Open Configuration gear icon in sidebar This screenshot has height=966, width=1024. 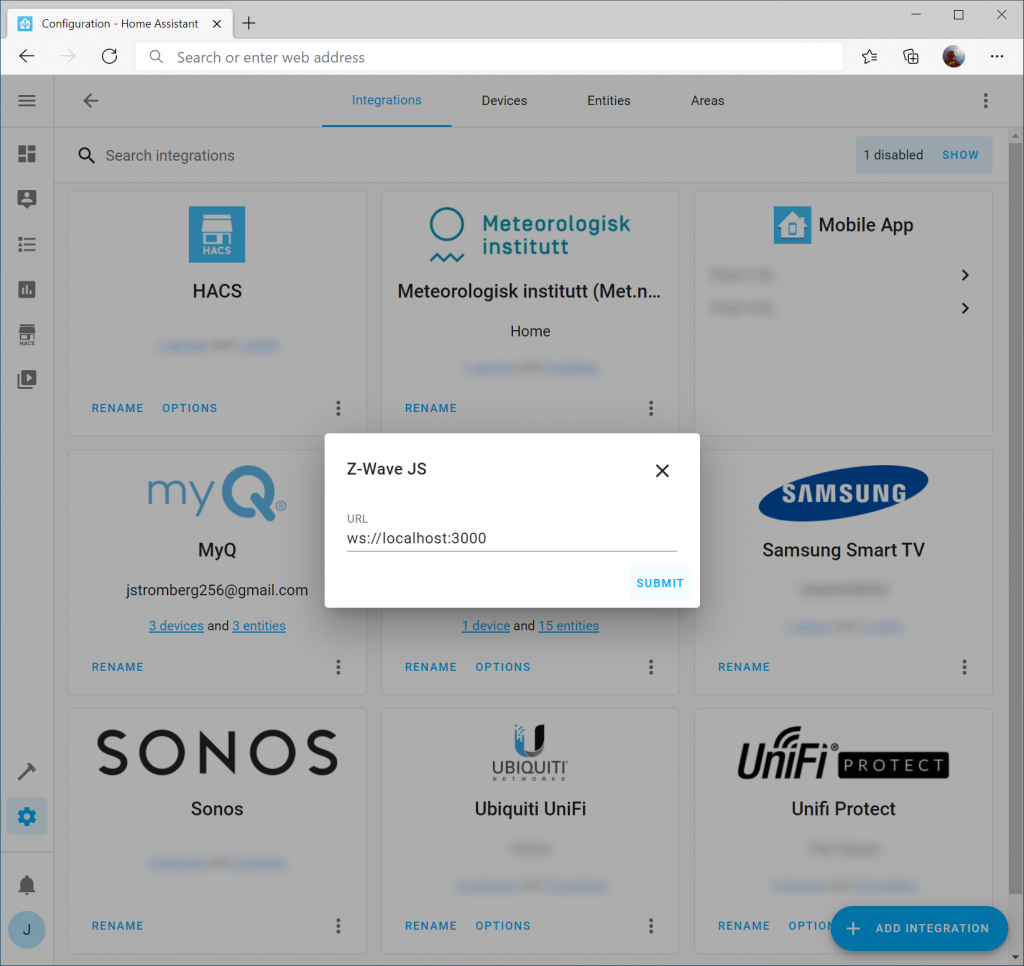tap(27, 816)
